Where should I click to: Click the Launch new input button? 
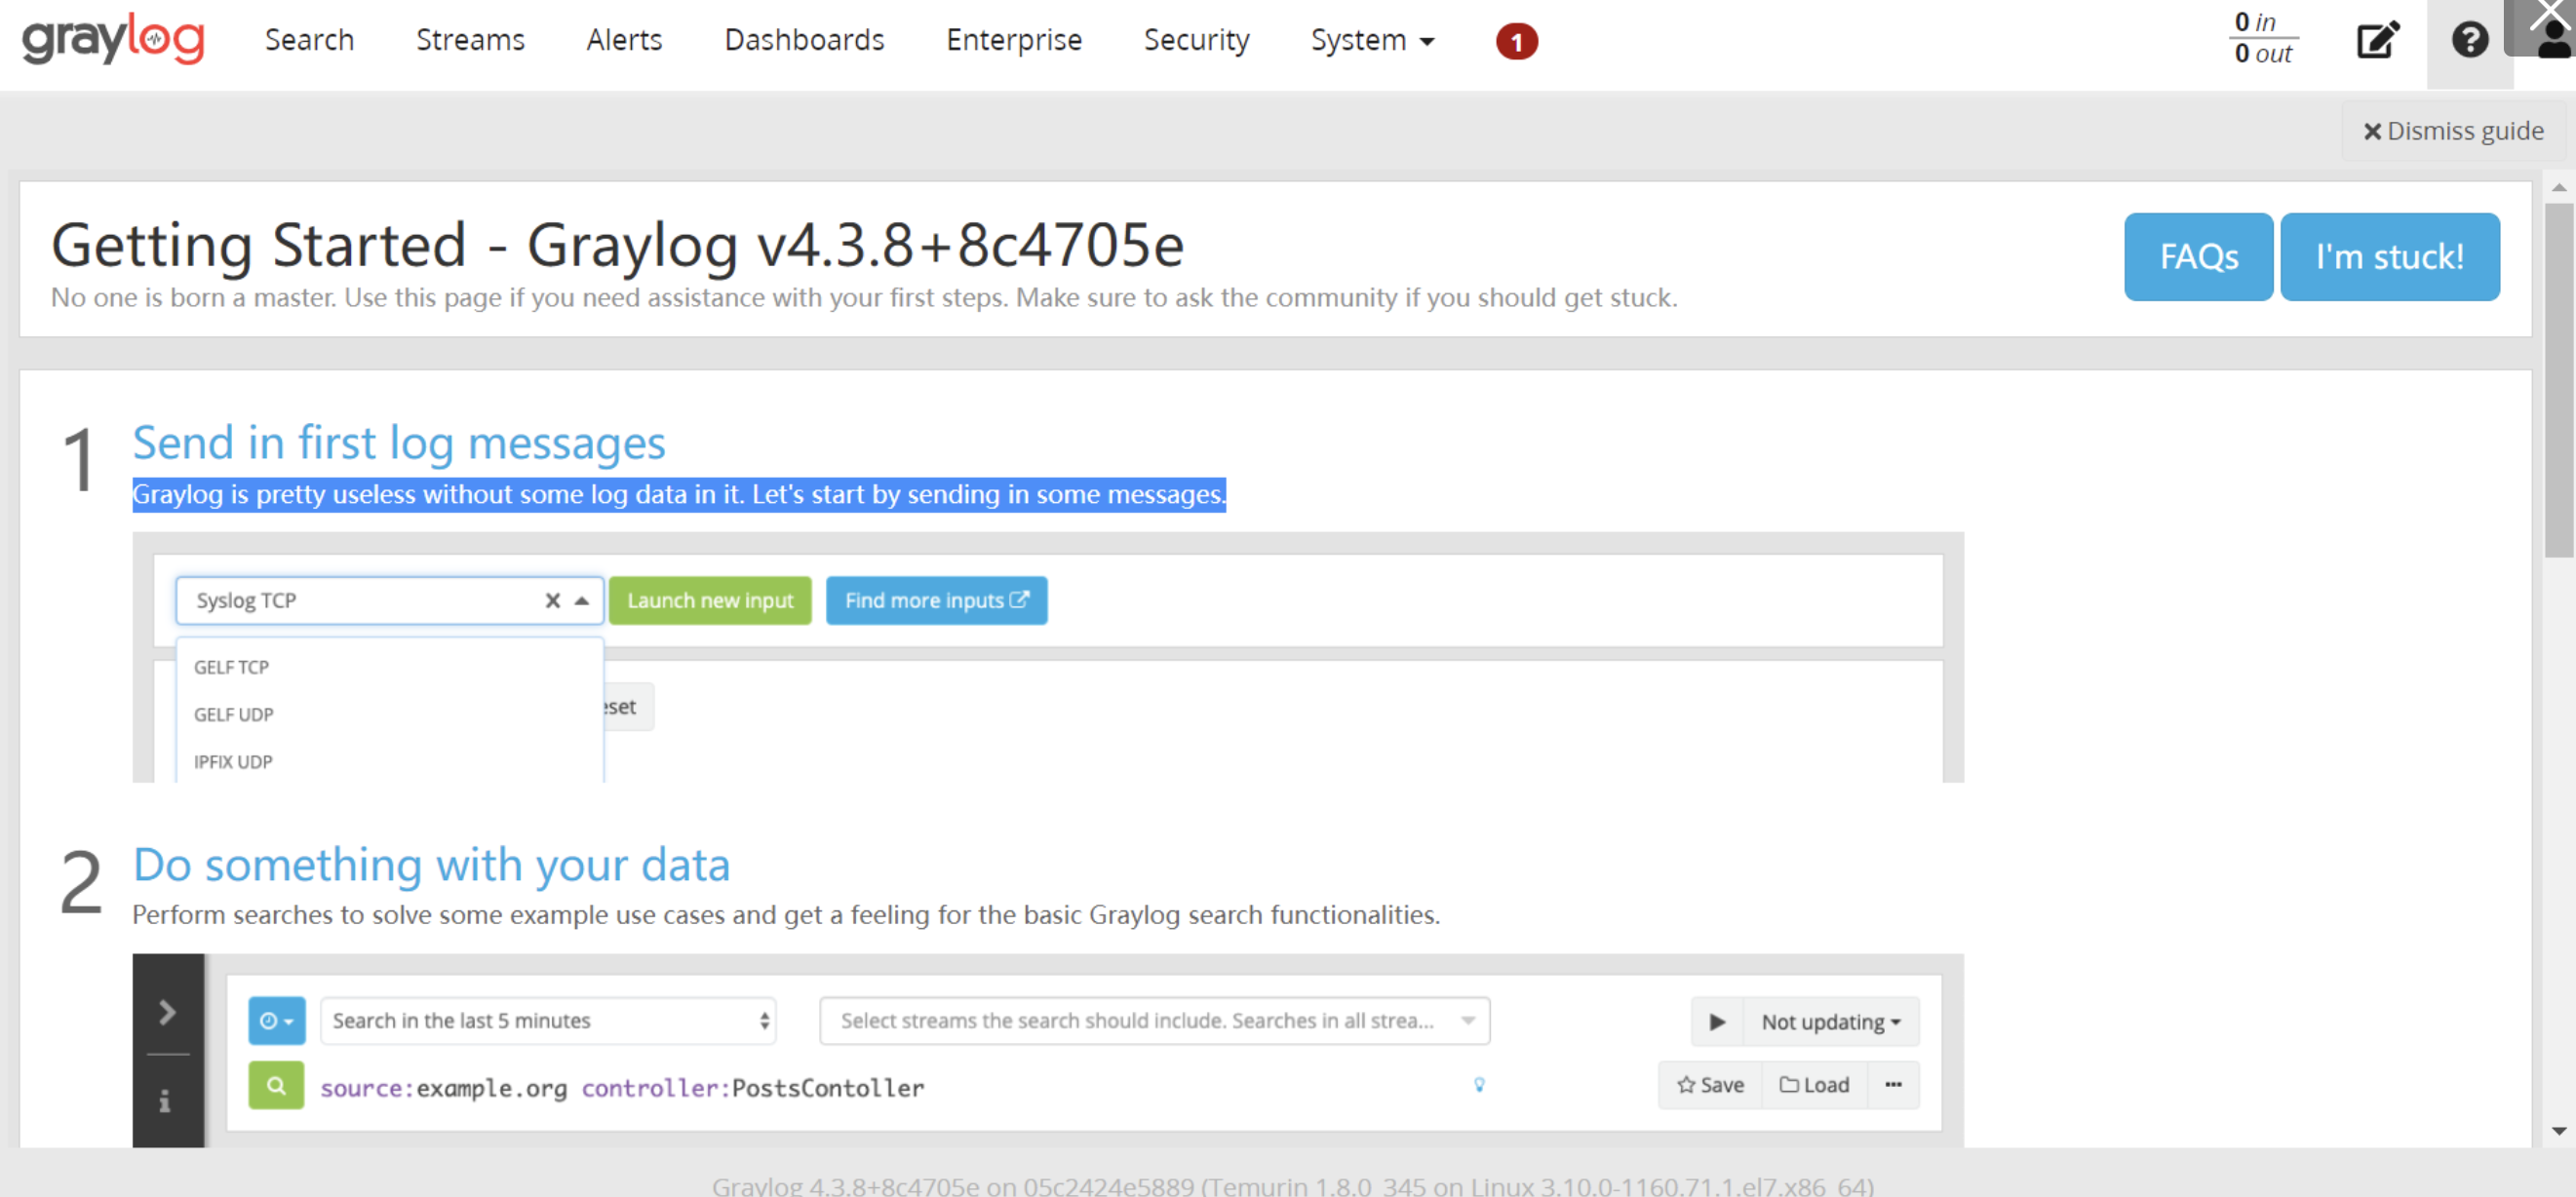tap(709, 600)
